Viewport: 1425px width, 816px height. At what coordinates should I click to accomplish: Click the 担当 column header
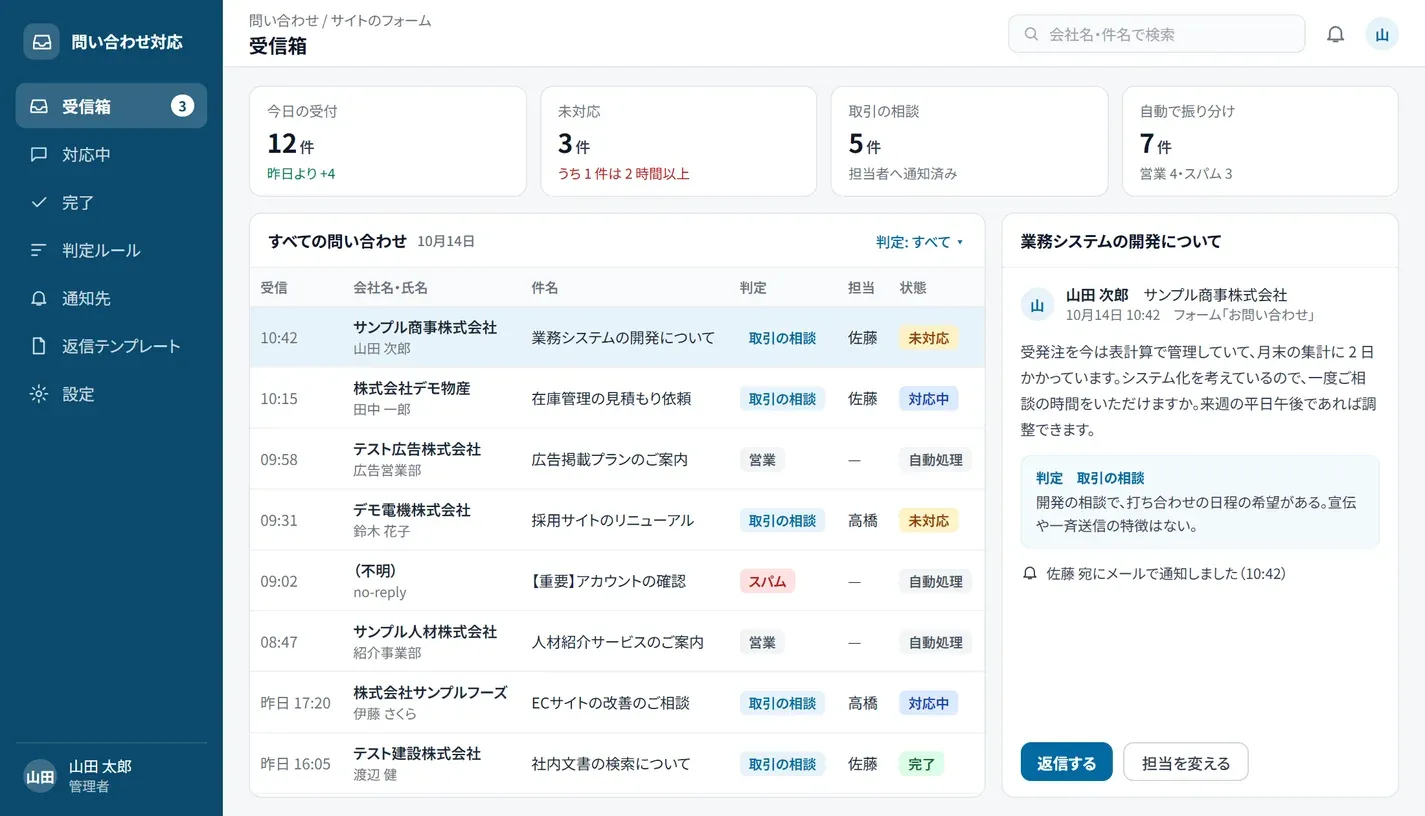[861, 288]
